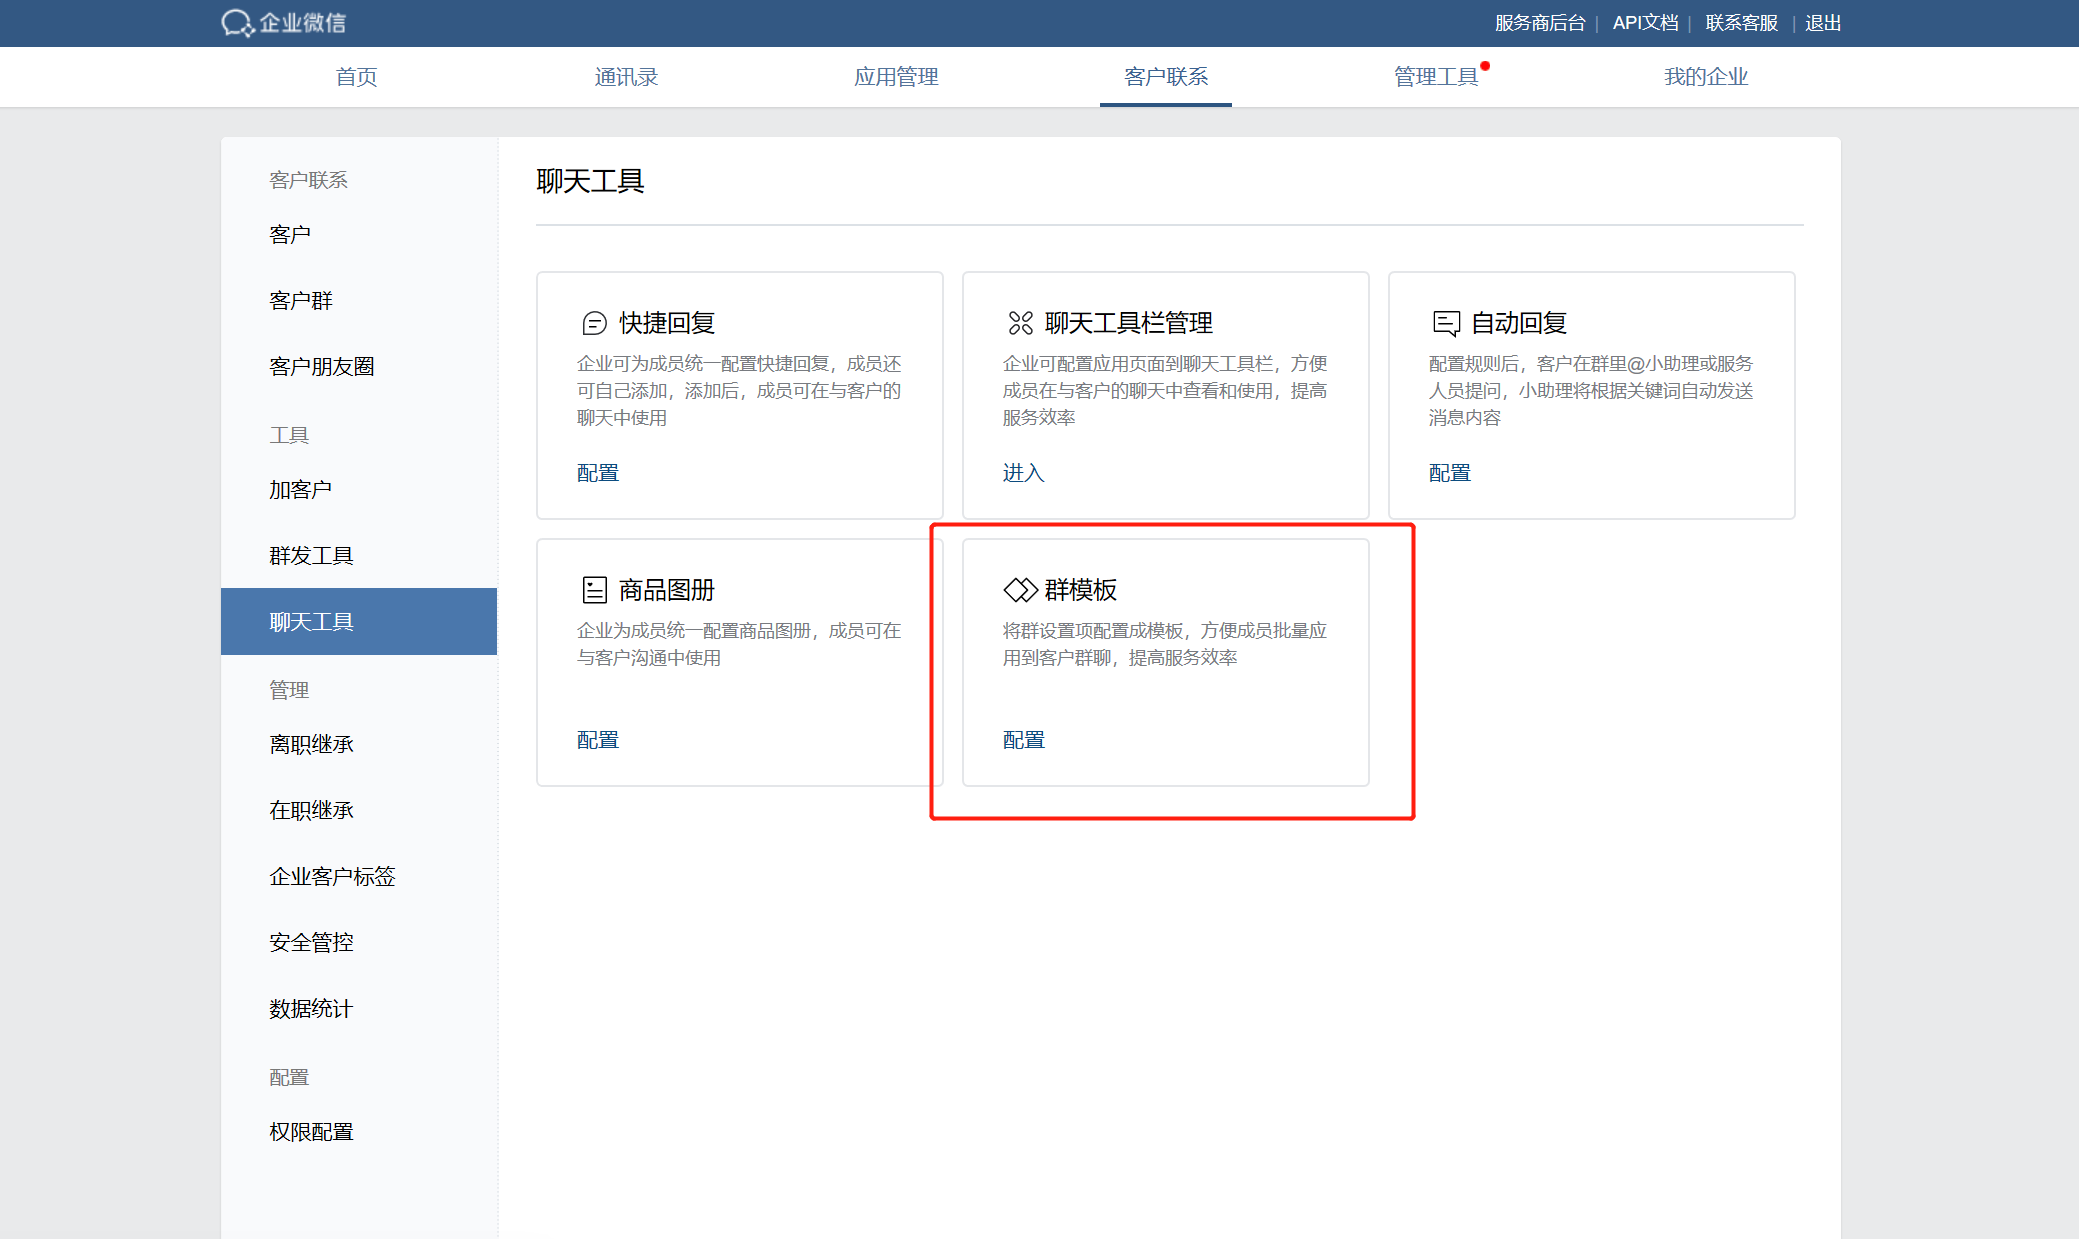Select 群发工具 in the sidebar
2079x1239 pixels.
coord(311,556)
